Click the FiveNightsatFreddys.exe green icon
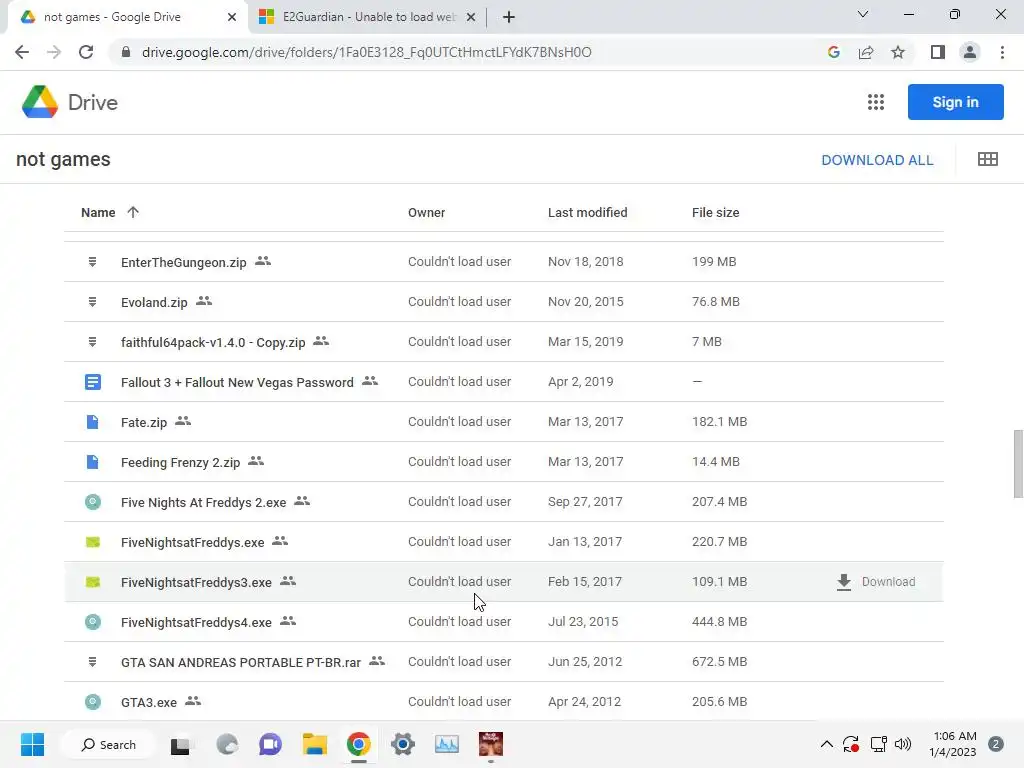 tap(93, 542)
